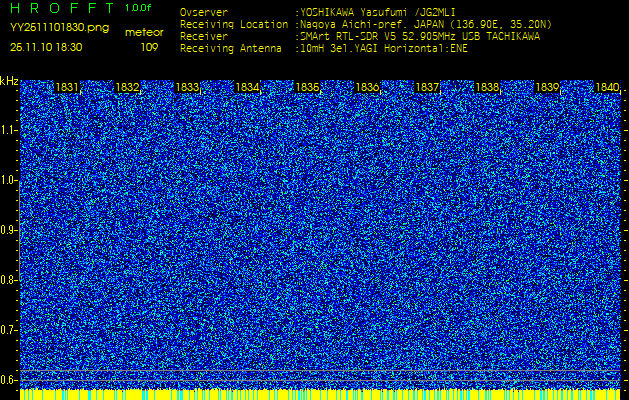Click the 0.8 frequency axis label
Image resolution: width=629 pixels, height=400 pixels.
[x=7, y=280]
